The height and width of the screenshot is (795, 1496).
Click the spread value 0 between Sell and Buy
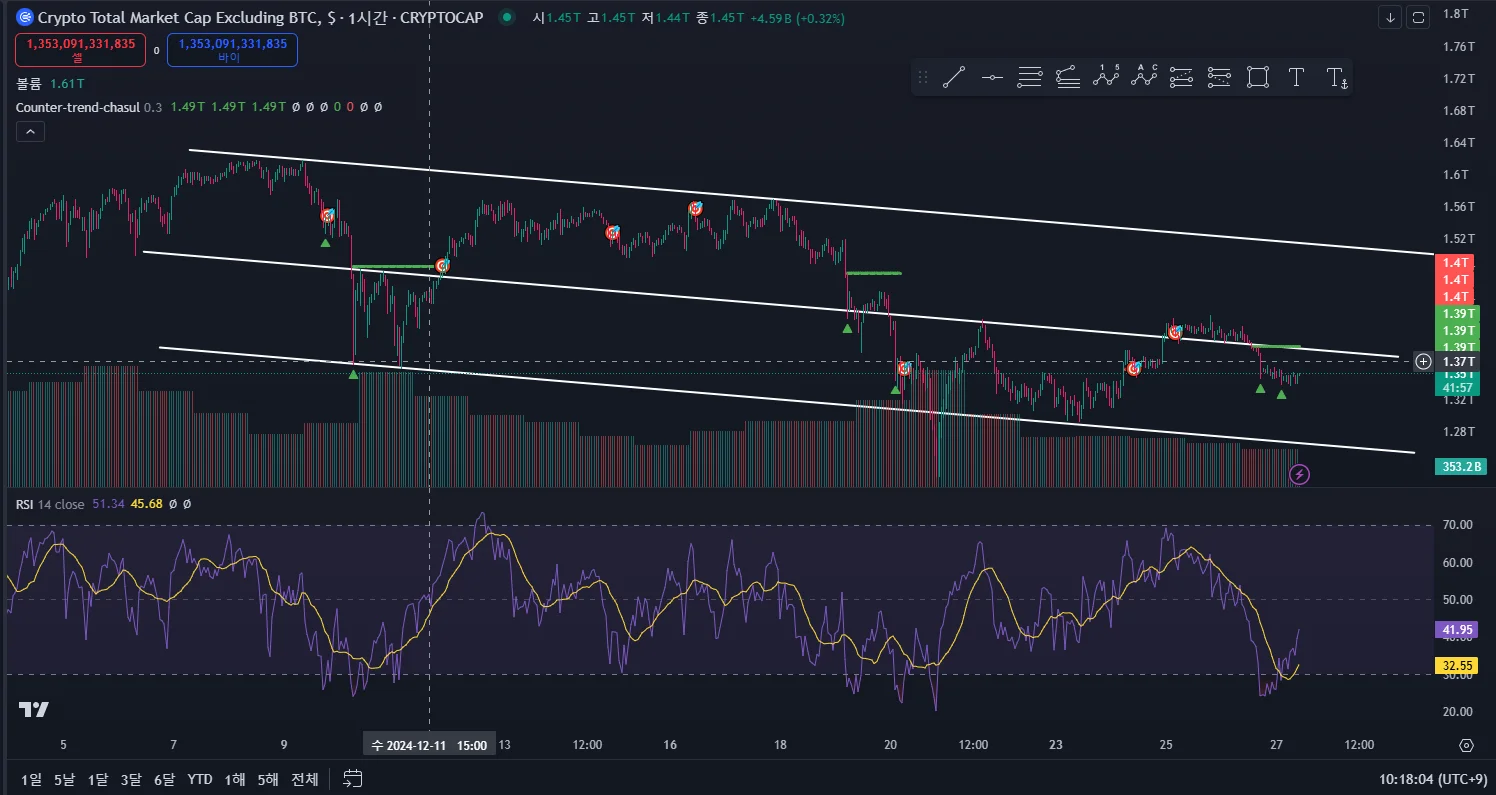(x=157, y=50)
